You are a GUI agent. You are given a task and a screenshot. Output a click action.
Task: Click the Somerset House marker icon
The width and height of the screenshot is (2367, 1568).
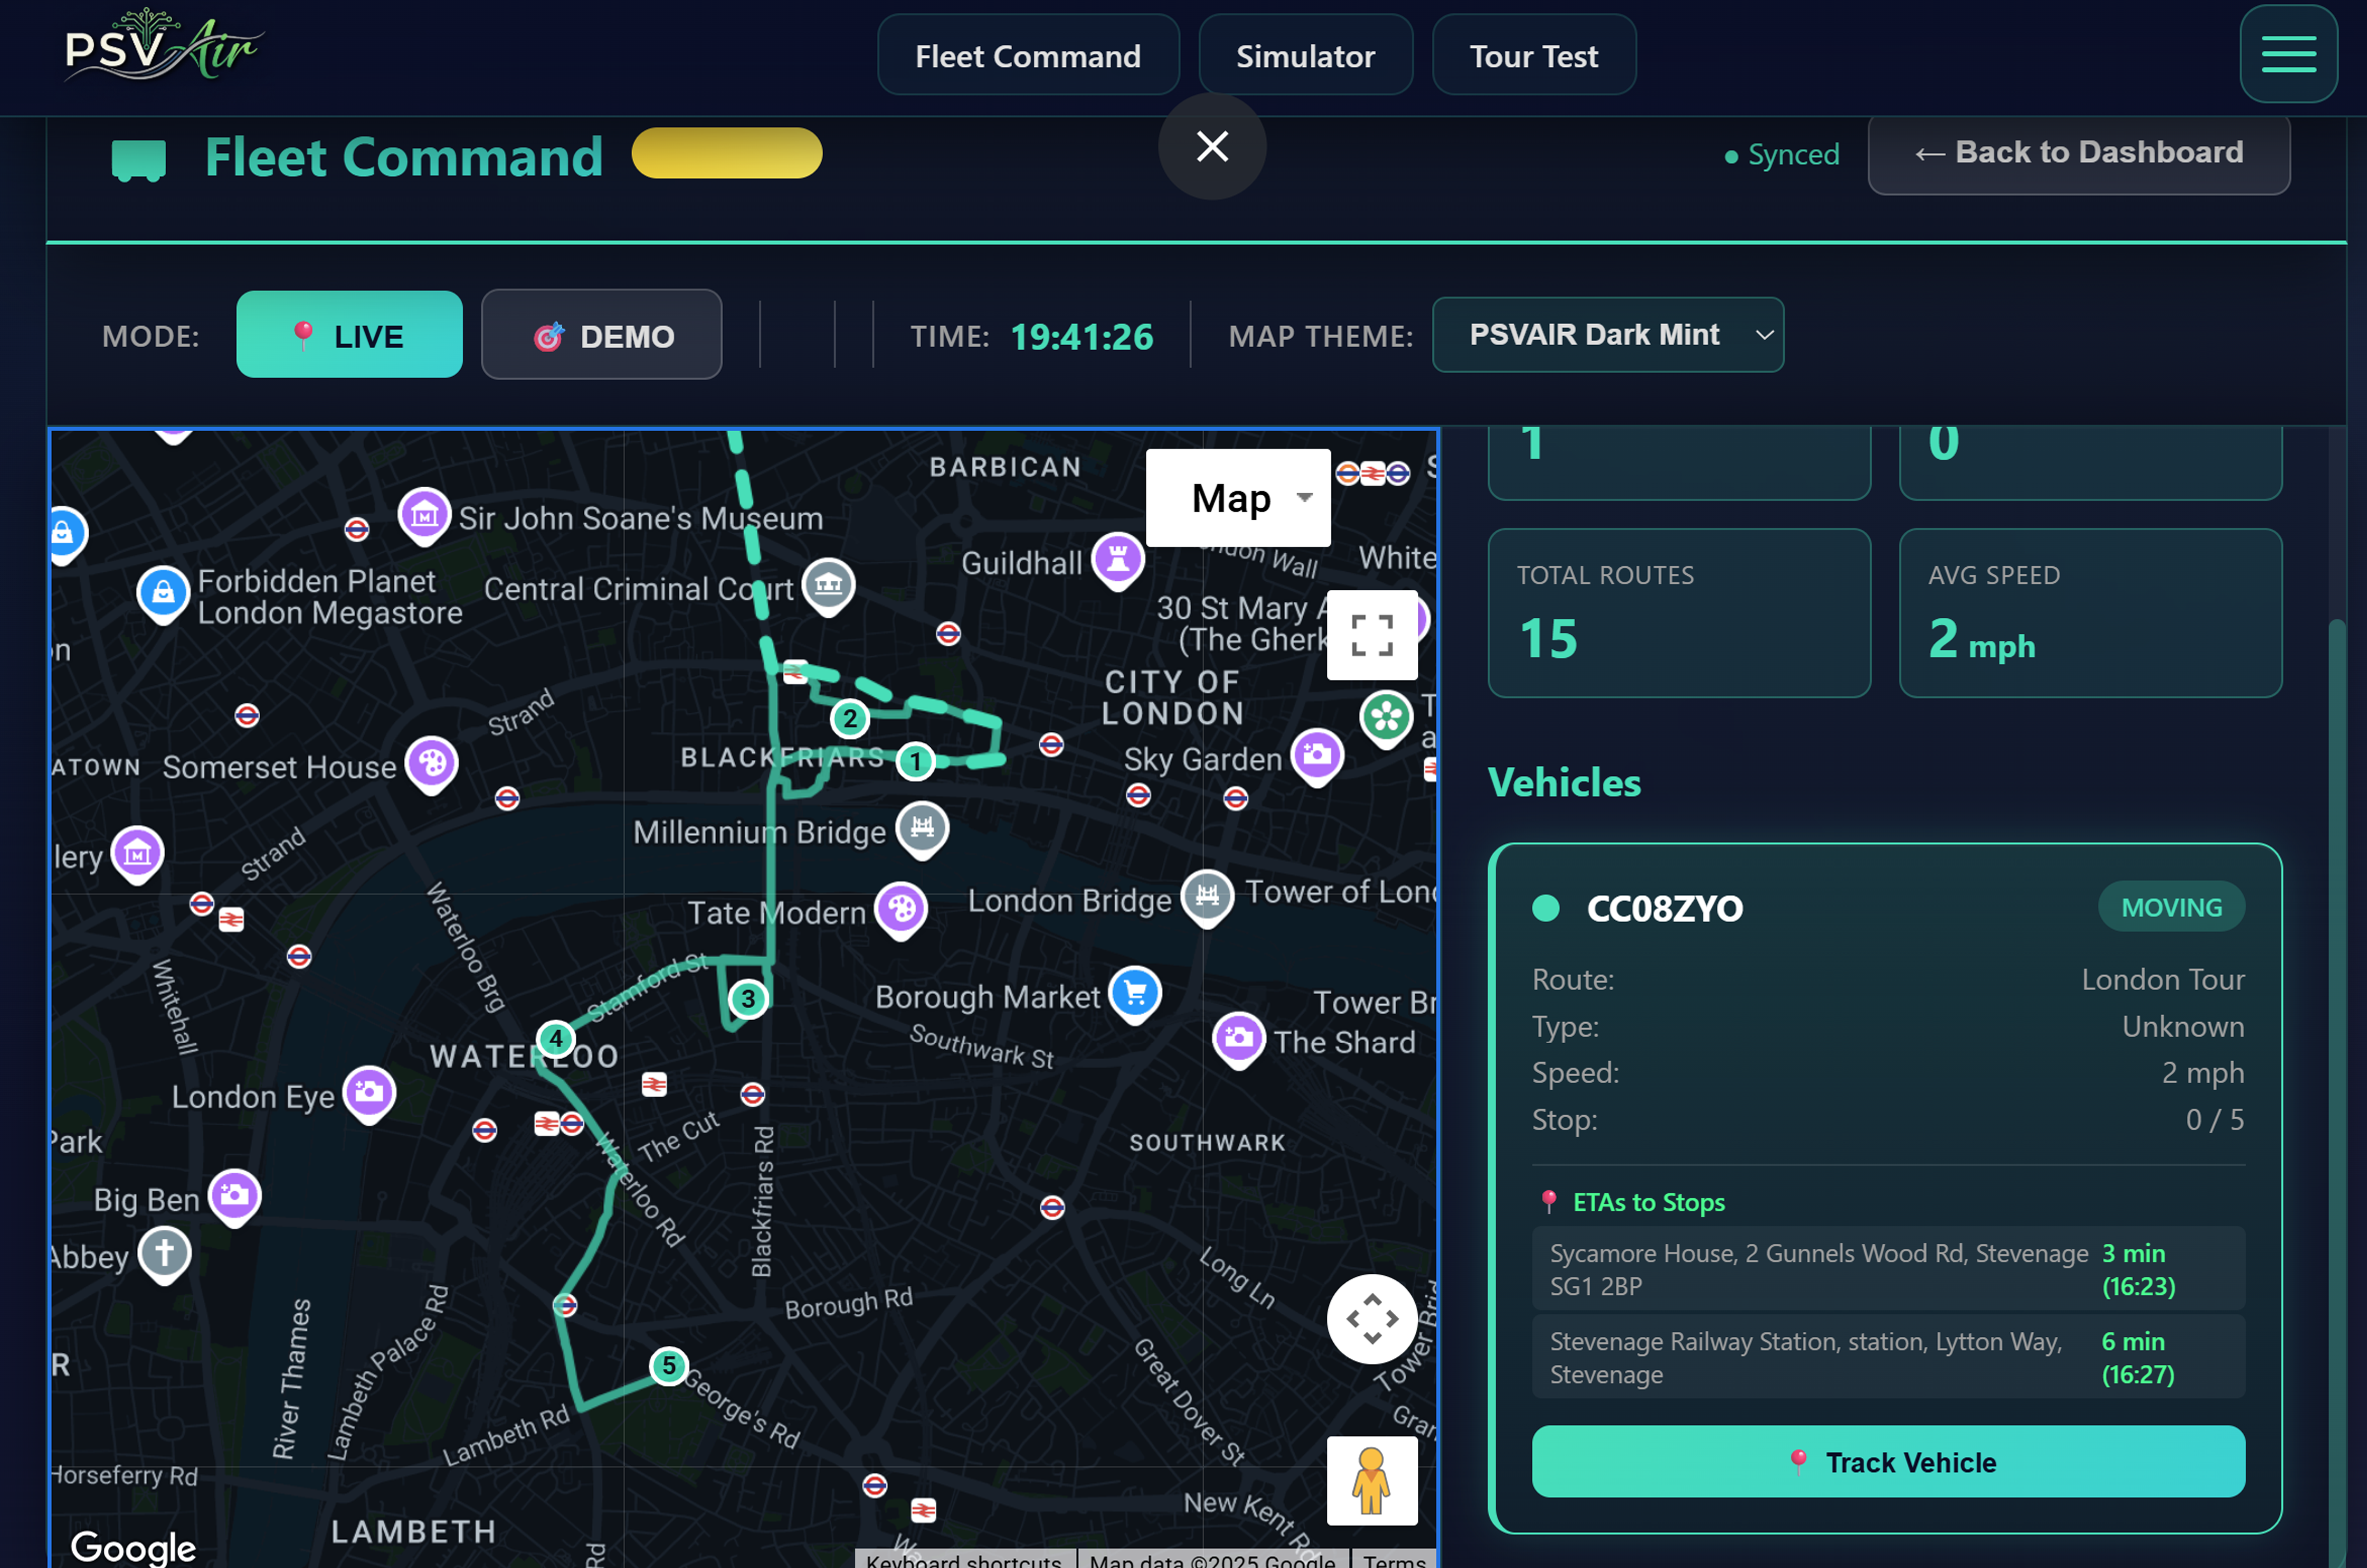432,765
